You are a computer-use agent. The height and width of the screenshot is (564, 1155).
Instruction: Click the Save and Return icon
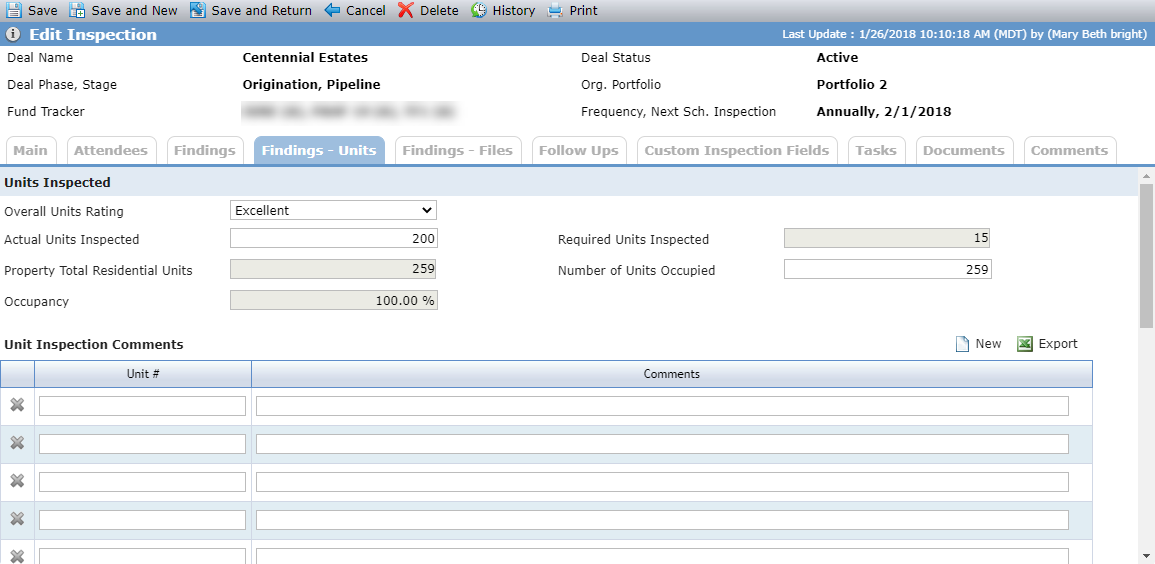click(197, 10)
